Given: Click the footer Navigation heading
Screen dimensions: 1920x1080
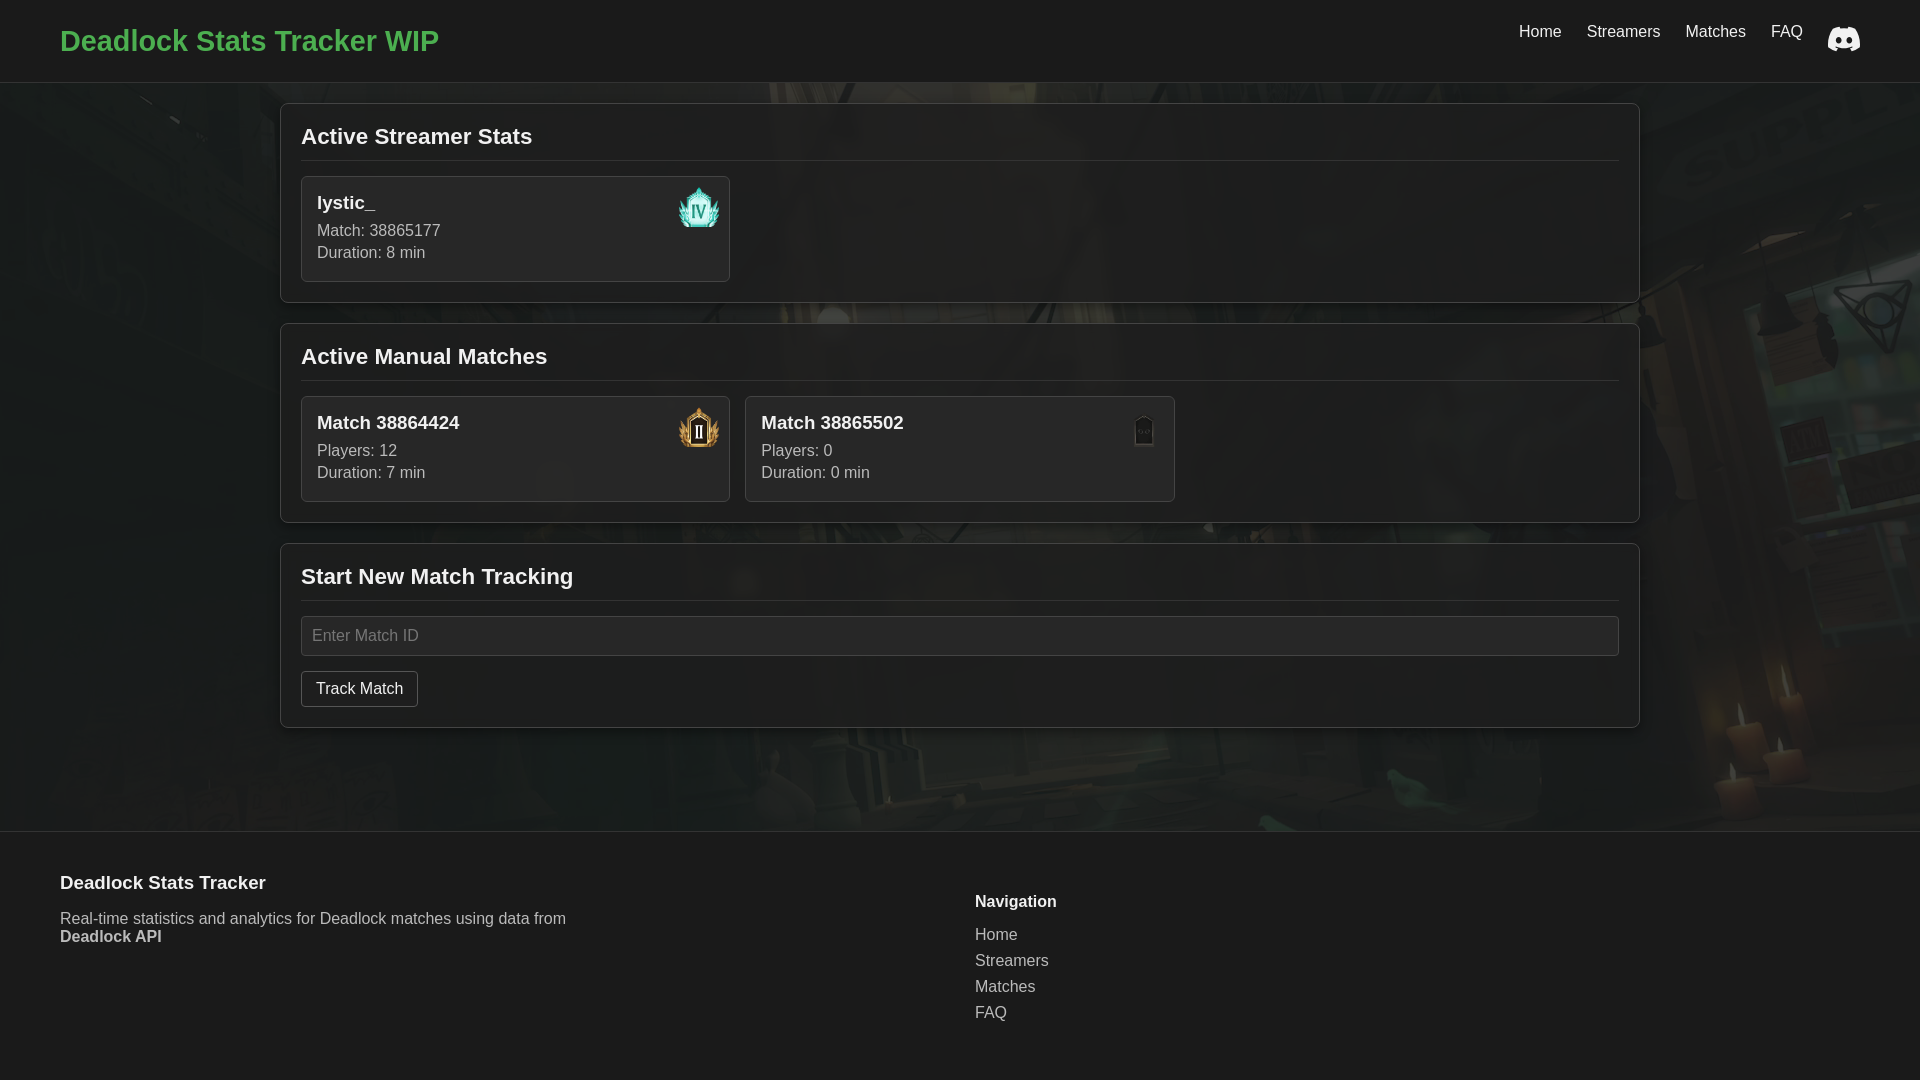Looking at the screenshot, I should coord(1015,902).
